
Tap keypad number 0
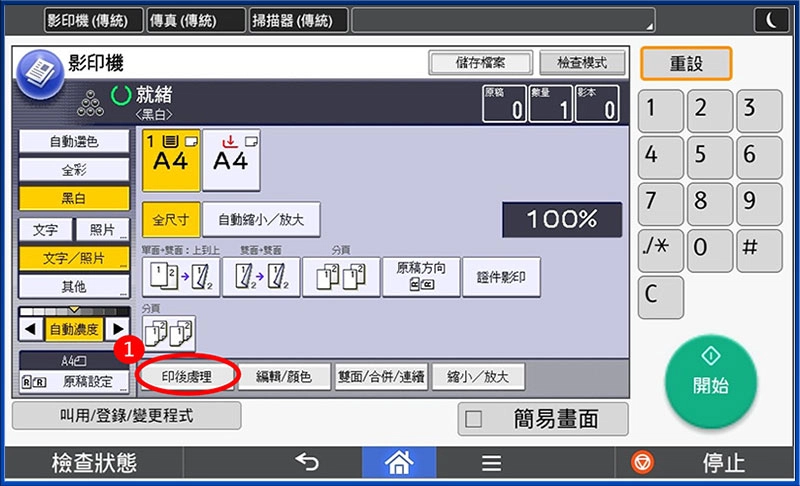(710, 250)
